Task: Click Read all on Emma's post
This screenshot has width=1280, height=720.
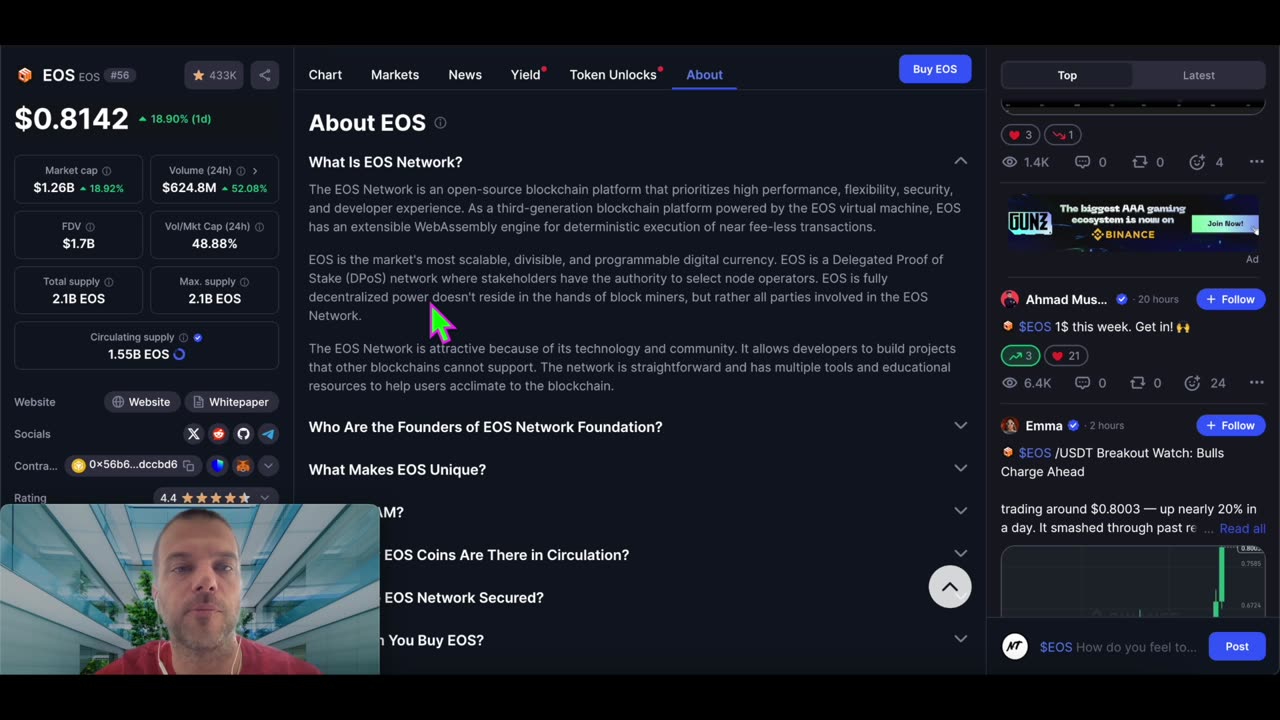Action: [1242, 528]
